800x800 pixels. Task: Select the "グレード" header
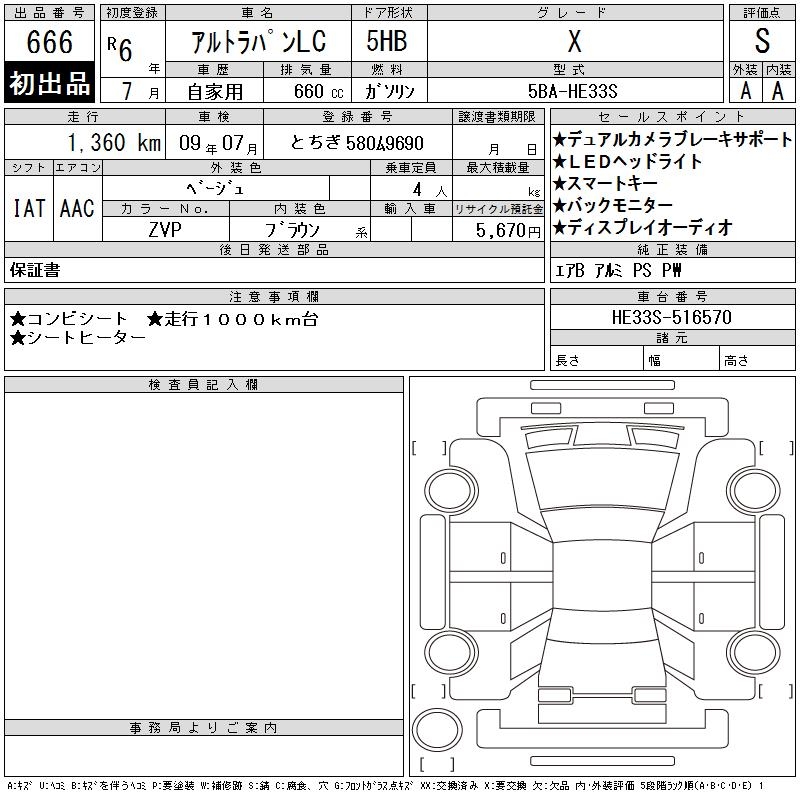(576, 12)
